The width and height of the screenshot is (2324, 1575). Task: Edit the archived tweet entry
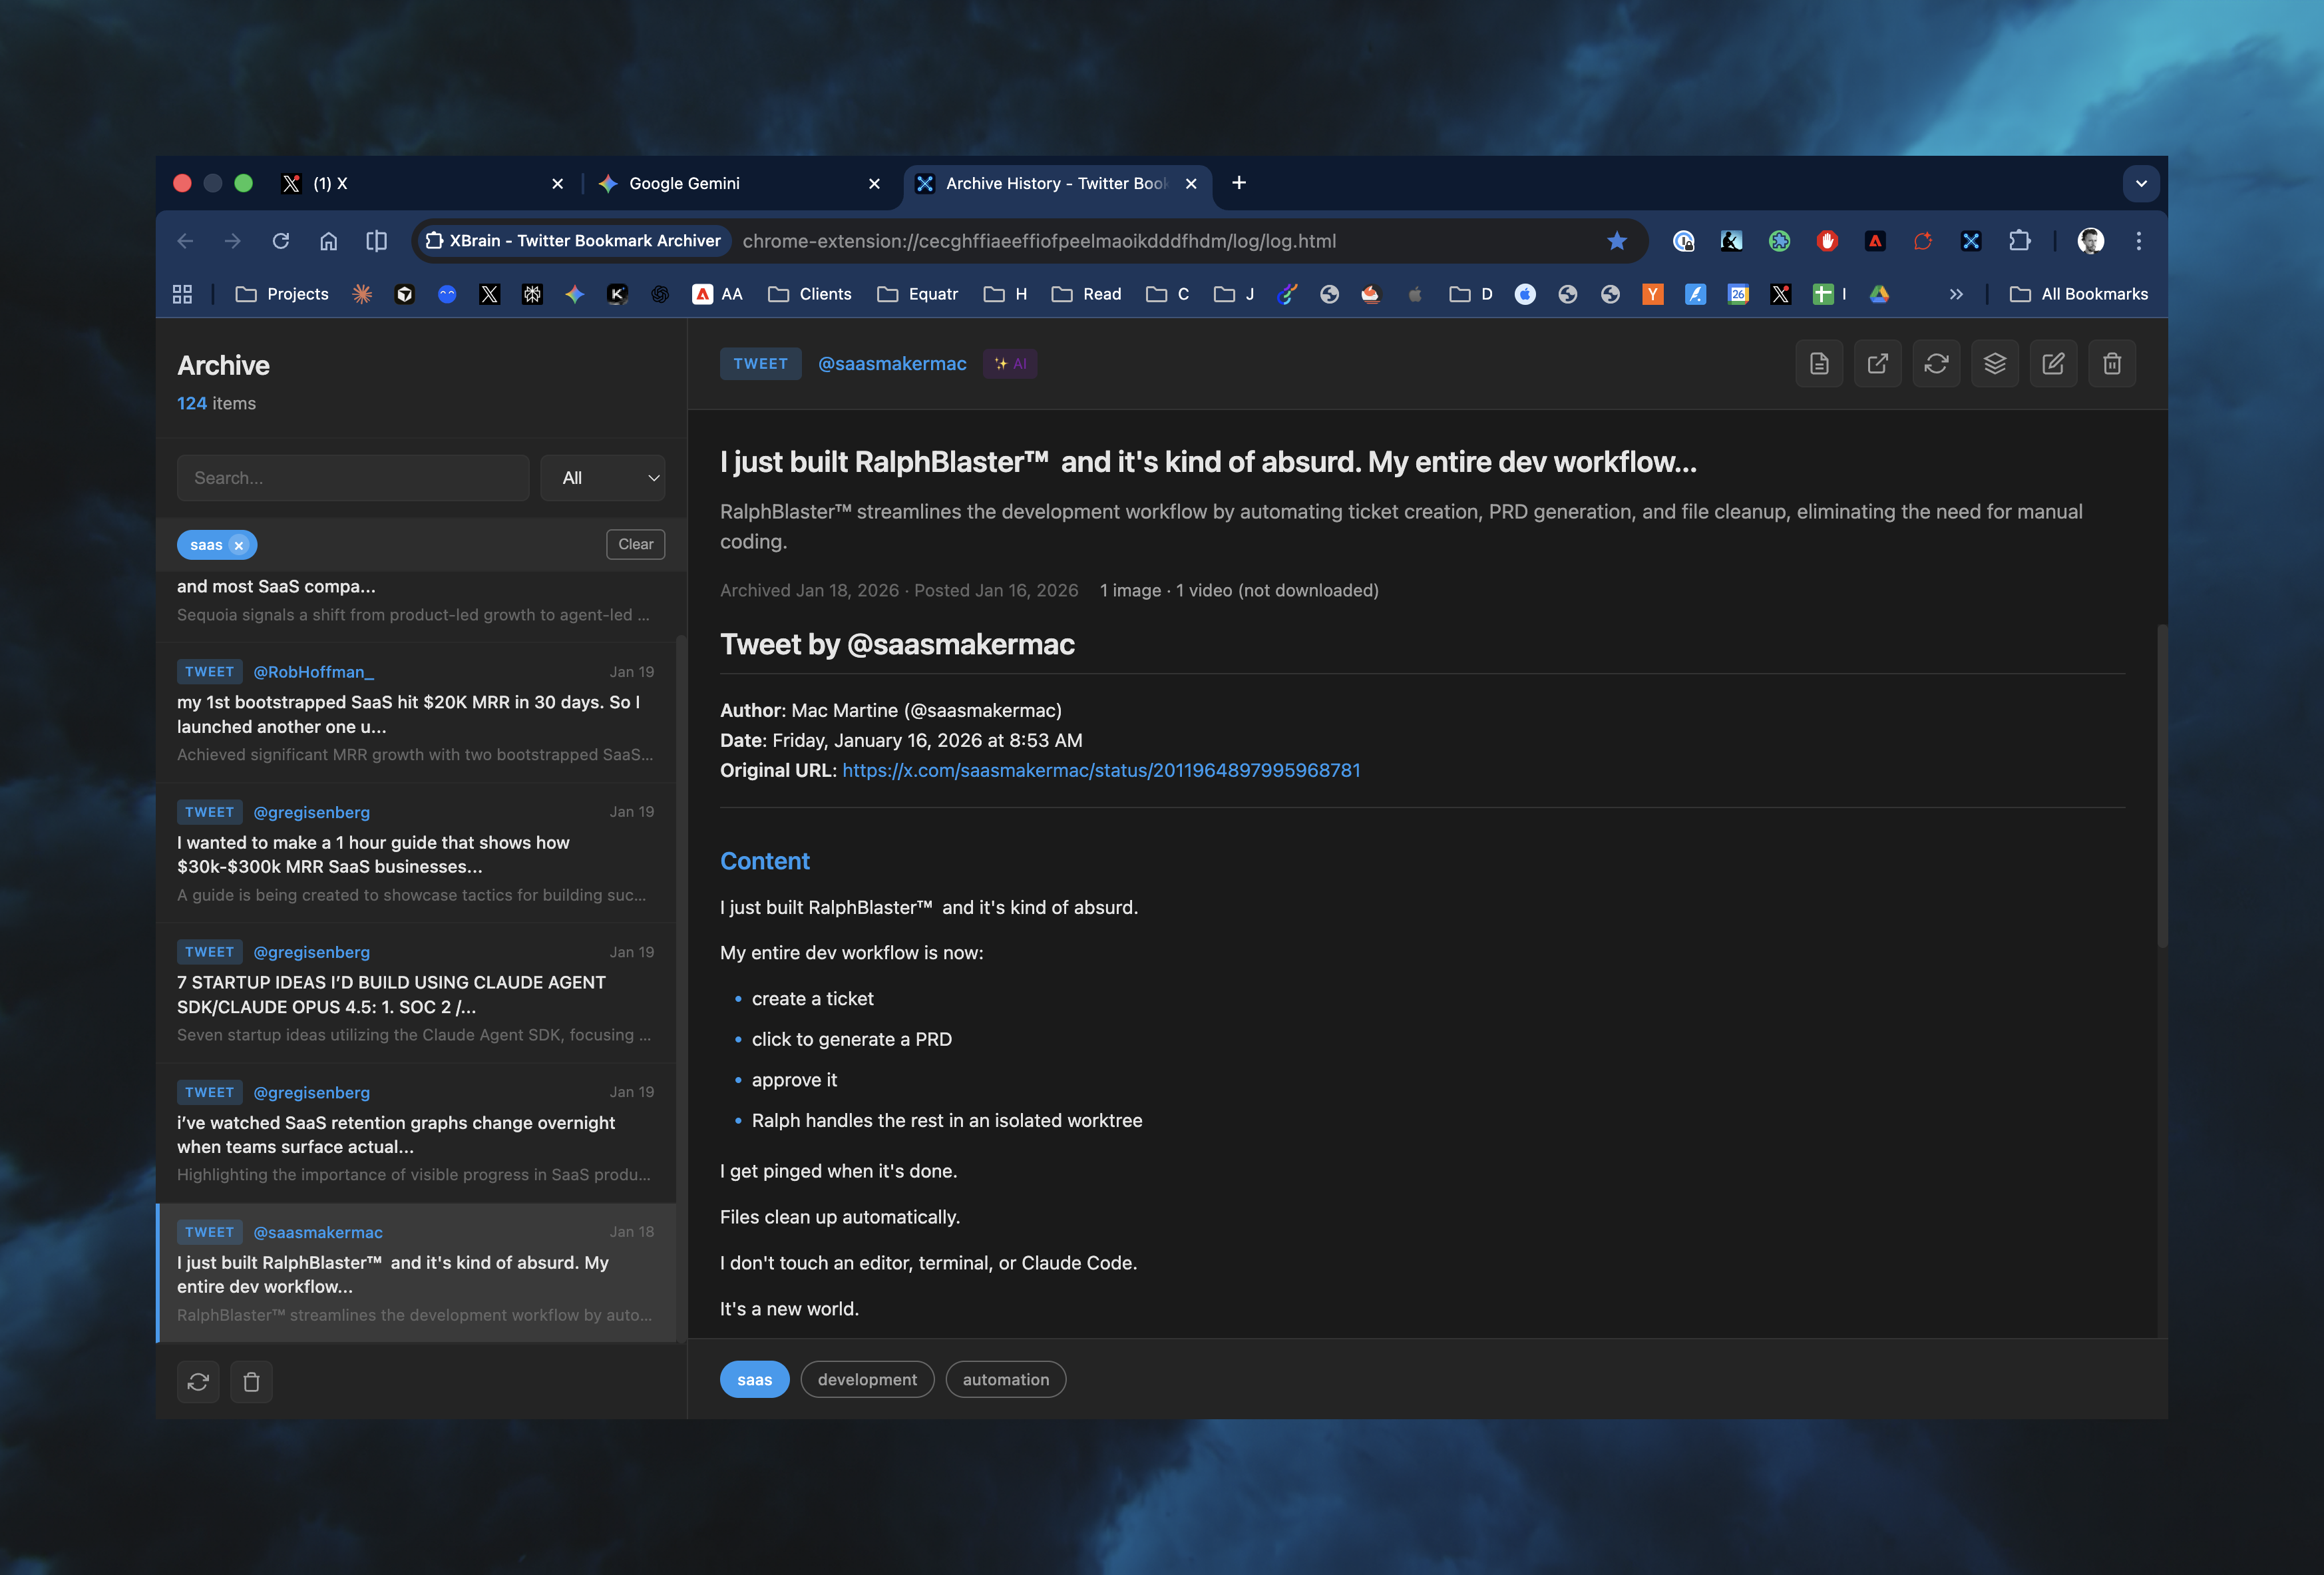click(2053, 363)
